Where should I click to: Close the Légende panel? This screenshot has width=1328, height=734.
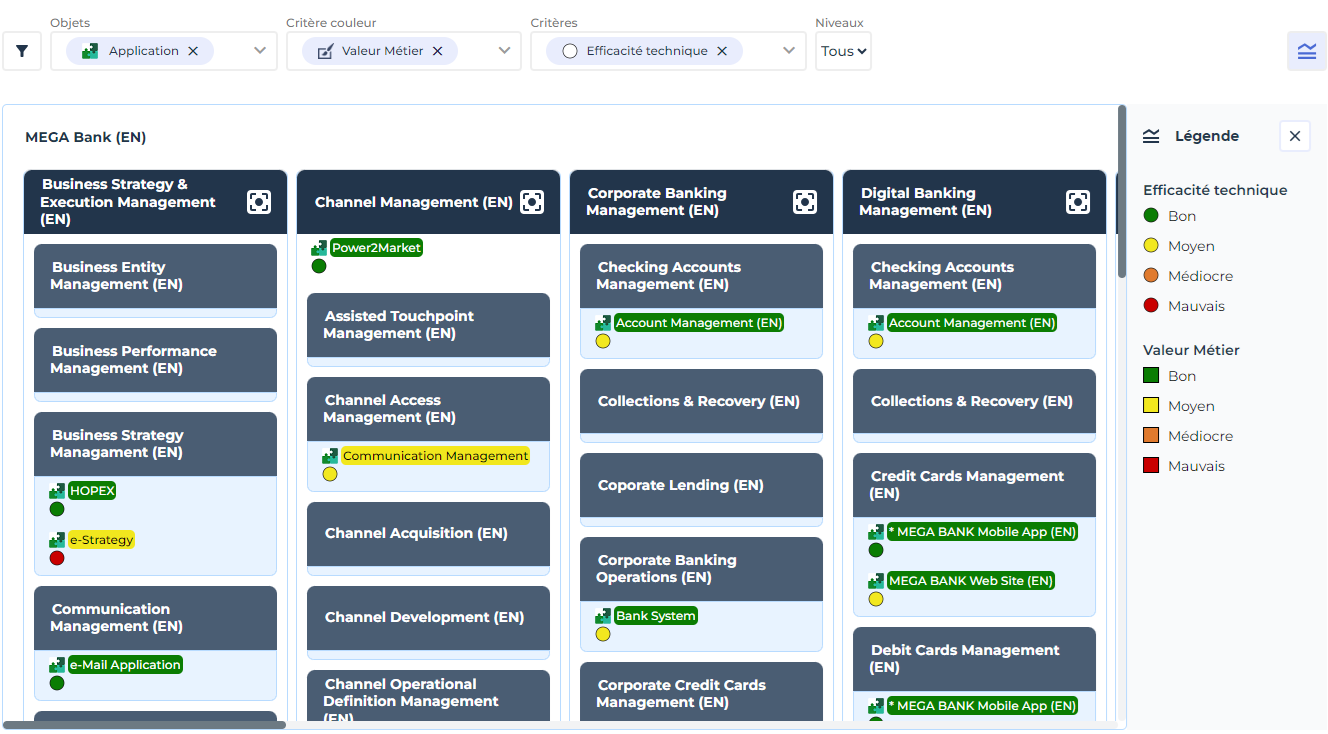click(1295, 136)
